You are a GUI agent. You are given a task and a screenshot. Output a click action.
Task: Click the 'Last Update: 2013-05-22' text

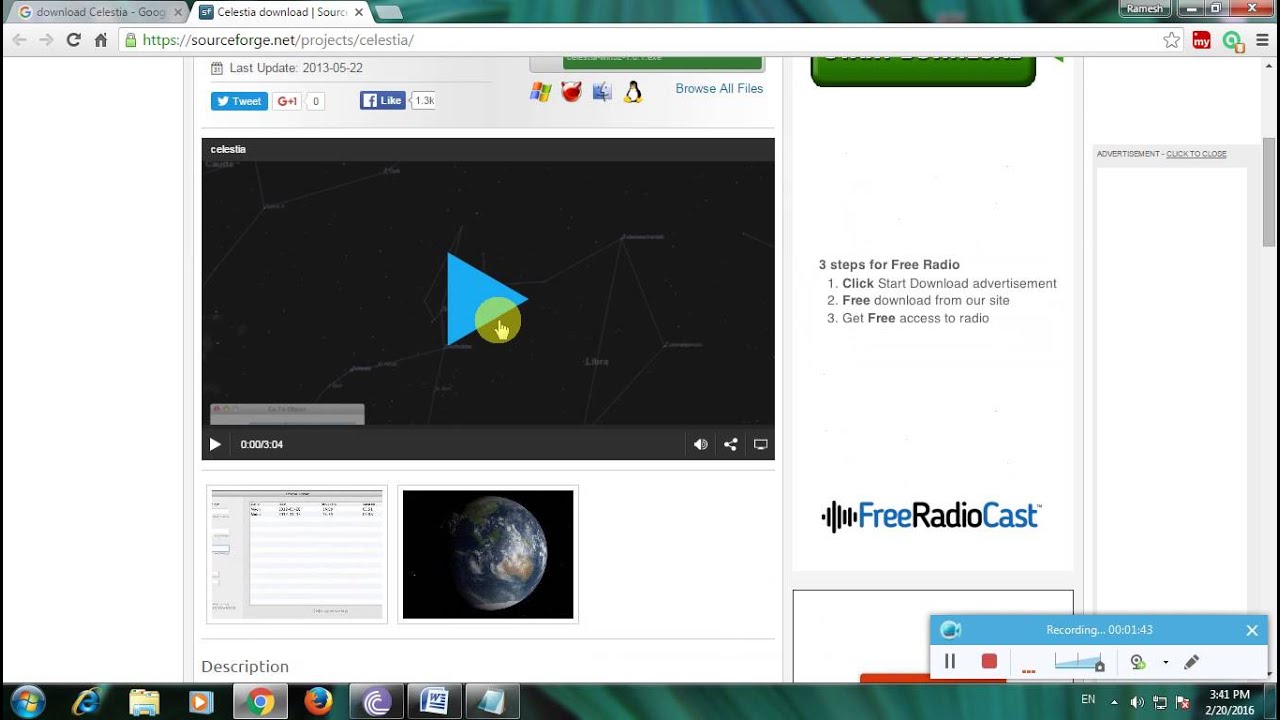296,68
